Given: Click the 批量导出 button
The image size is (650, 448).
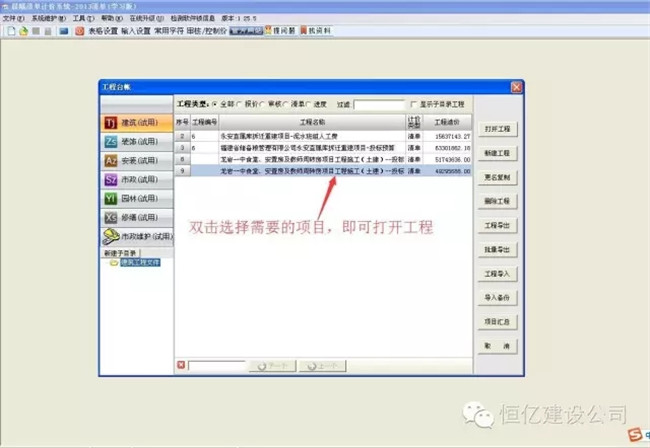Looking at the screenshot, I should tap(497, 249).
